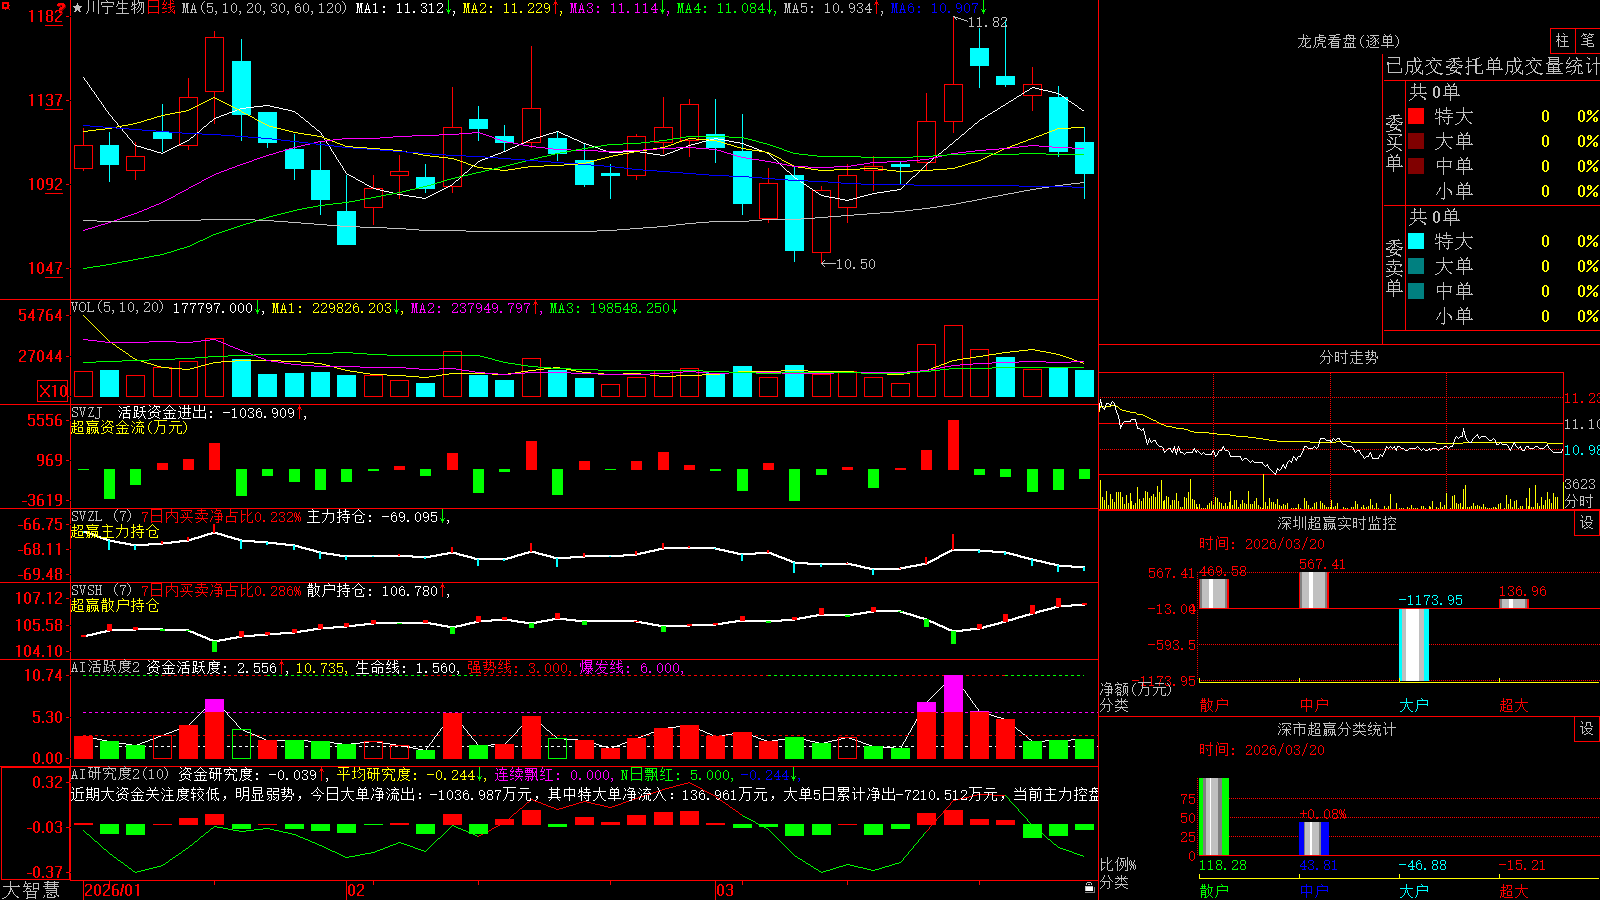Click the dark red 大单 swatch under 委买单

(1416, 141)
